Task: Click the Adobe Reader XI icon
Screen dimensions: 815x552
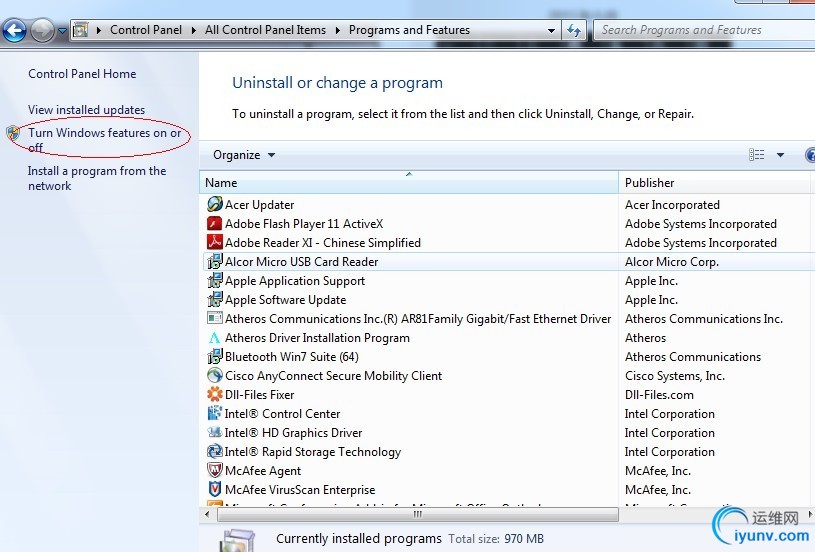Action: click(215, 242)
